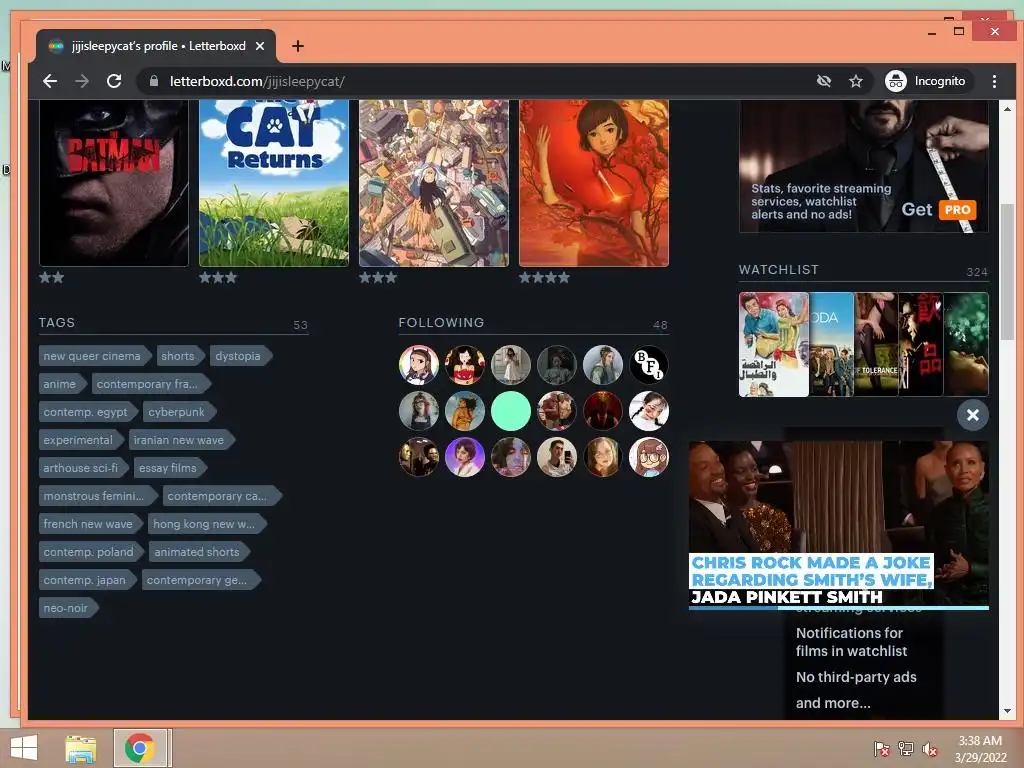Reload the Letterboxd page
This screenshot has width=1024, height=768.
pos(114,81)
